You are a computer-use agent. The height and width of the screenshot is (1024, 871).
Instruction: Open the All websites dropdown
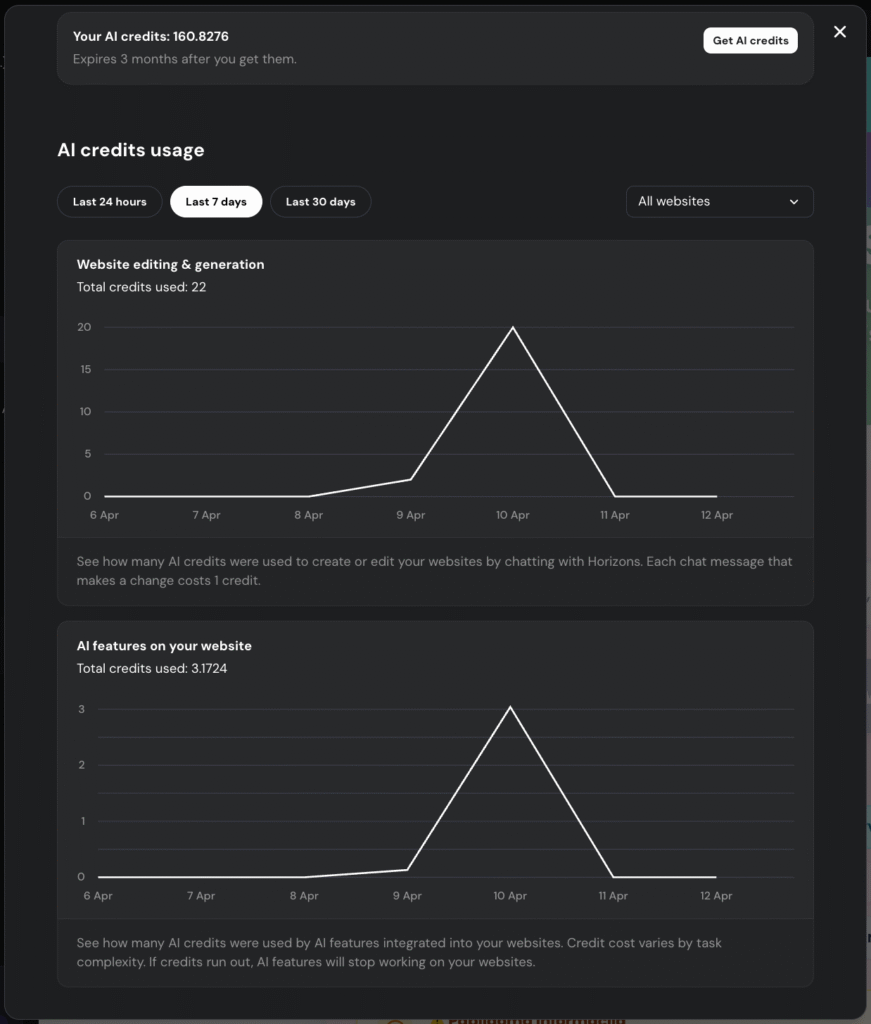pyautogui.click(x=719, y=201)
